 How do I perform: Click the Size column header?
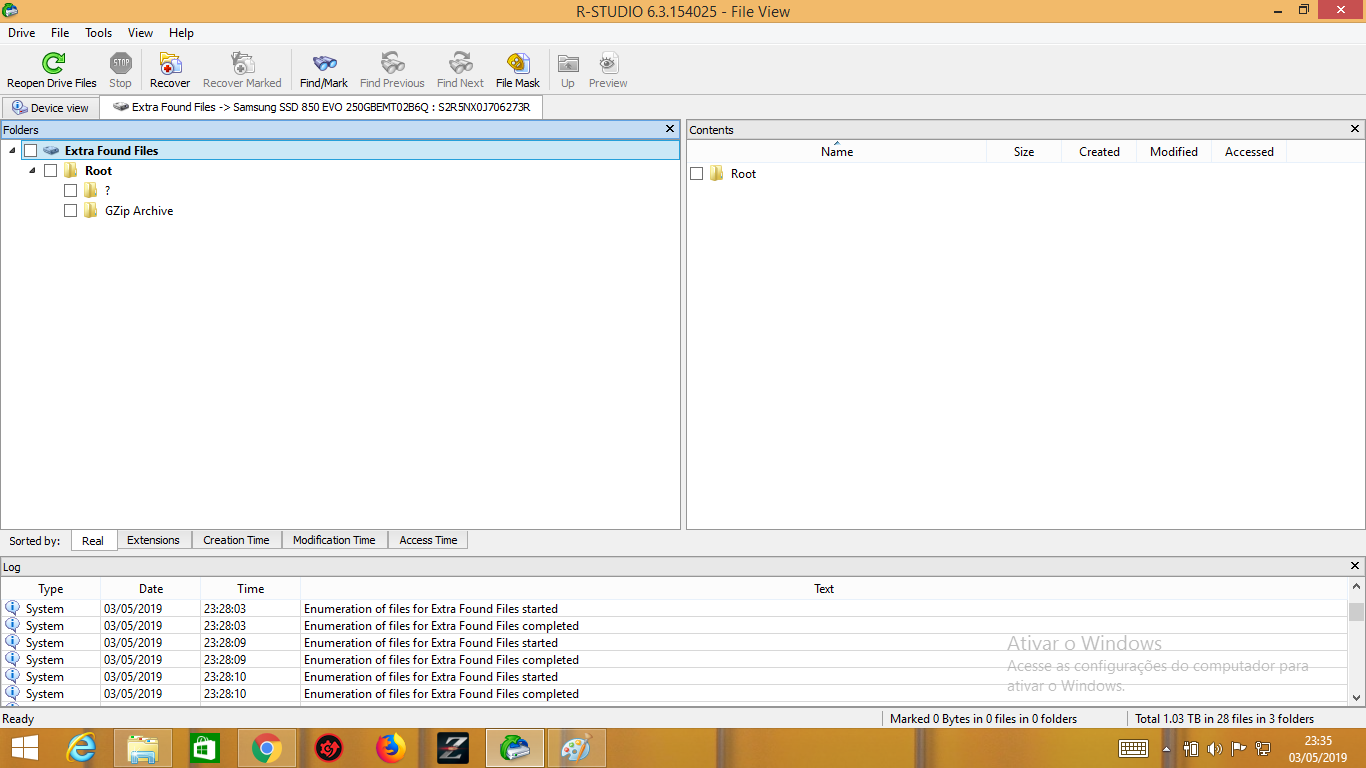tap(1024, 152)
